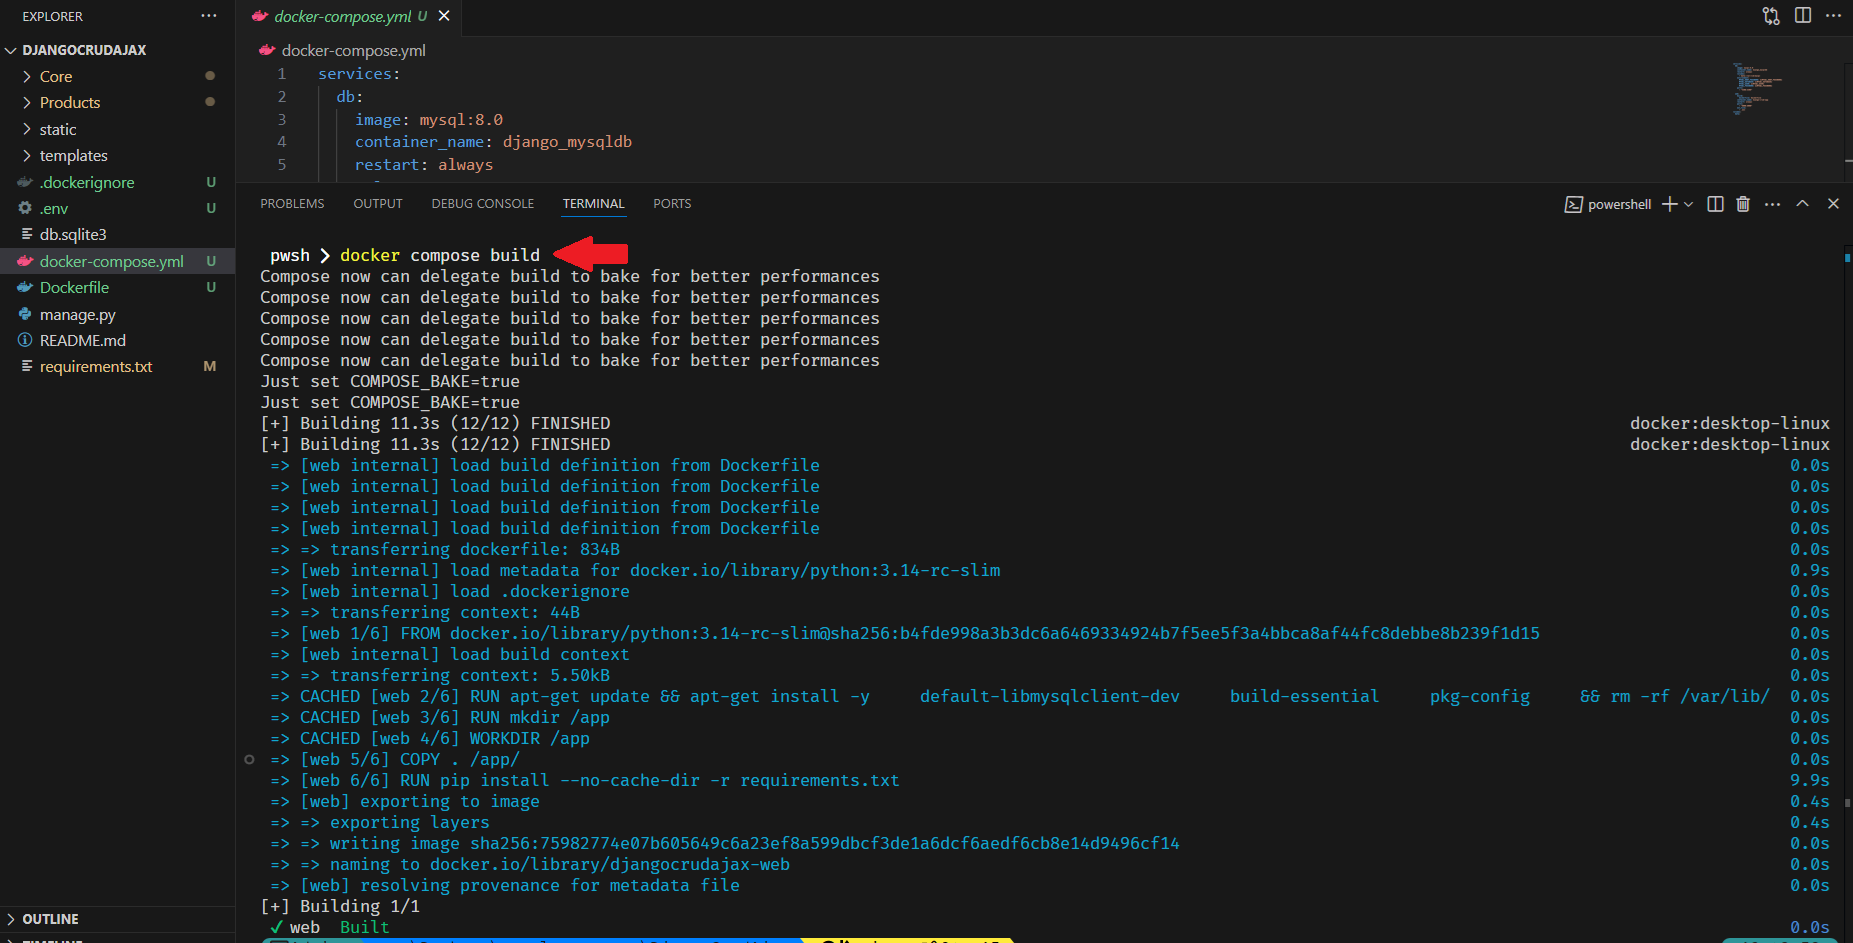The height and width of the screenshot is (943, 1853).
Task: Click 'container_name: django_mysqldb' line
Action: (x=493, y=142)
